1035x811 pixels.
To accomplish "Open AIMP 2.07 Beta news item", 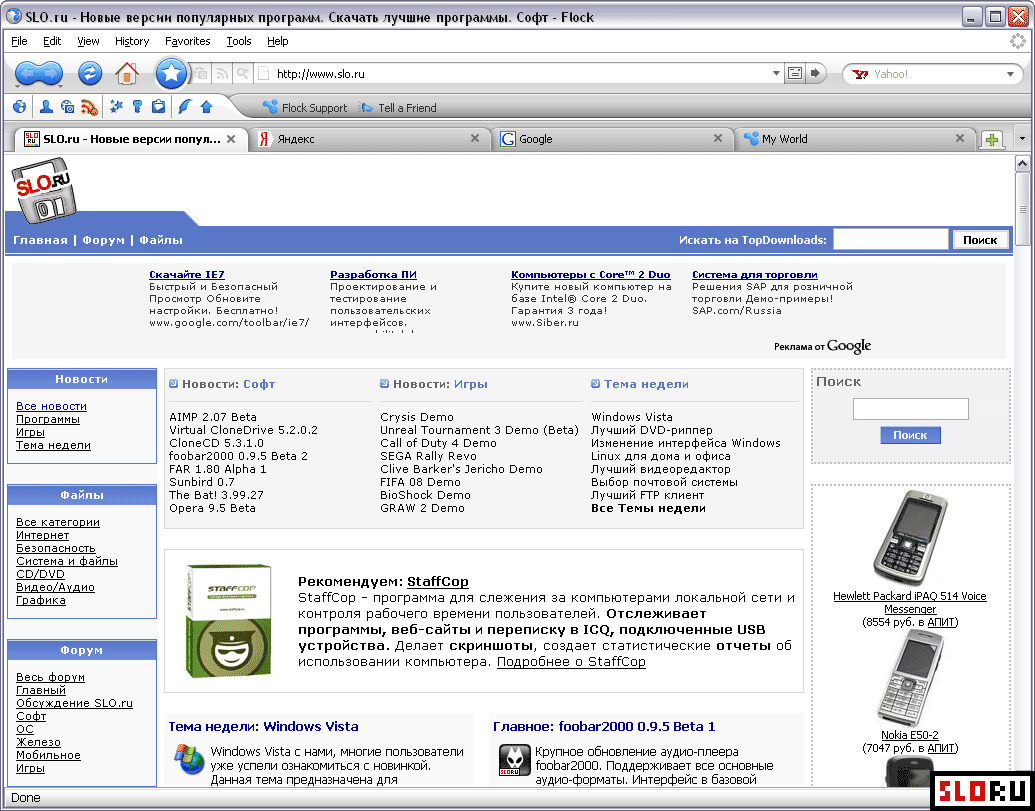I will [213, 417].
